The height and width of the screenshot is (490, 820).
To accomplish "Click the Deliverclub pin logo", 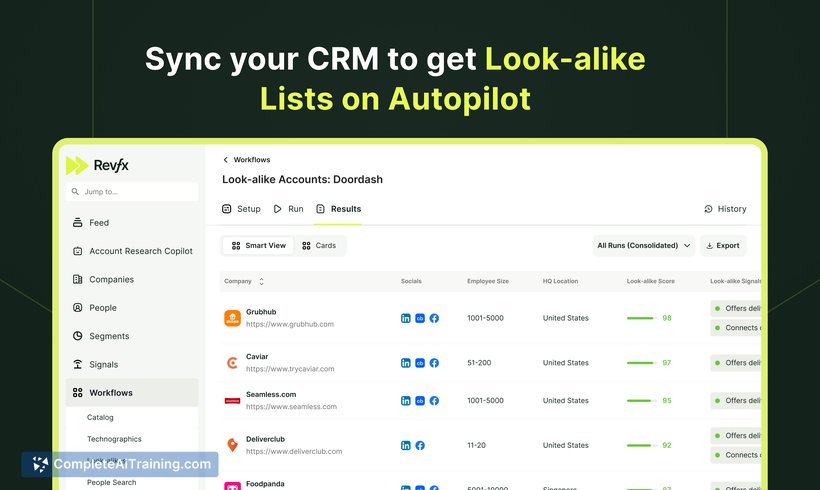I will coord(232,445).
